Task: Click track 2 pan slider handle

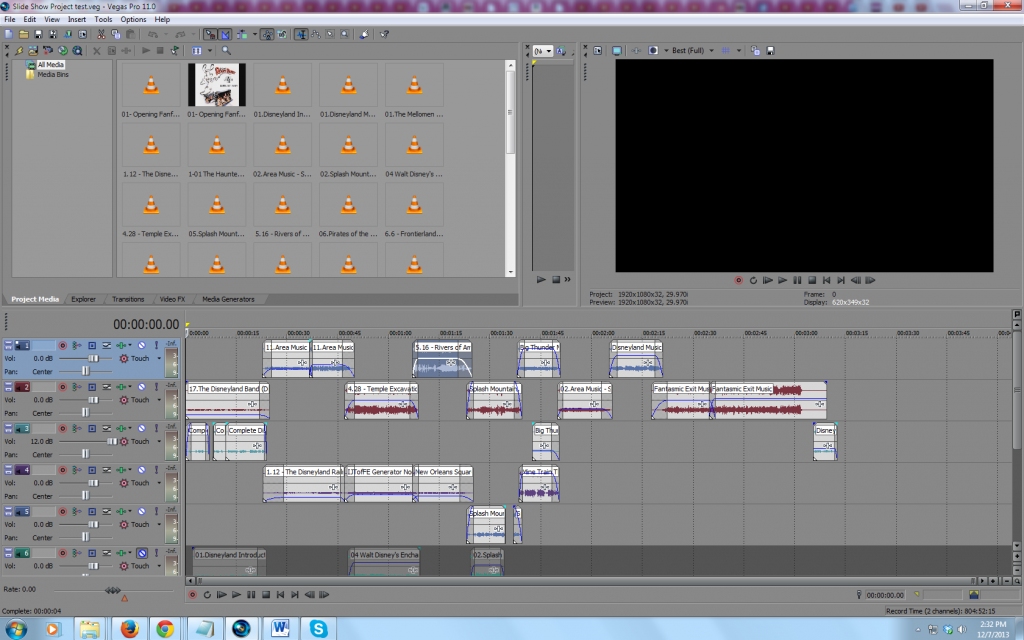Action: point(85,413)
